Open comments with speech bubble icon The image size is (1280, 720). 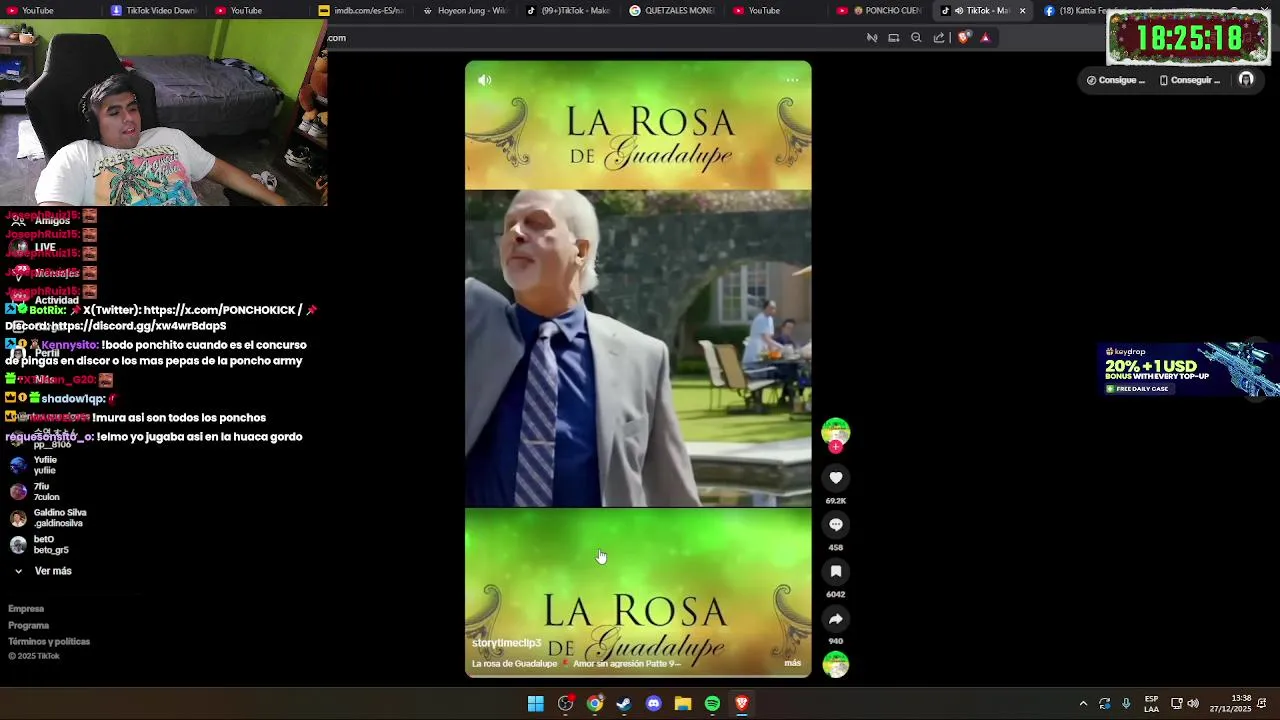[836, 525]
